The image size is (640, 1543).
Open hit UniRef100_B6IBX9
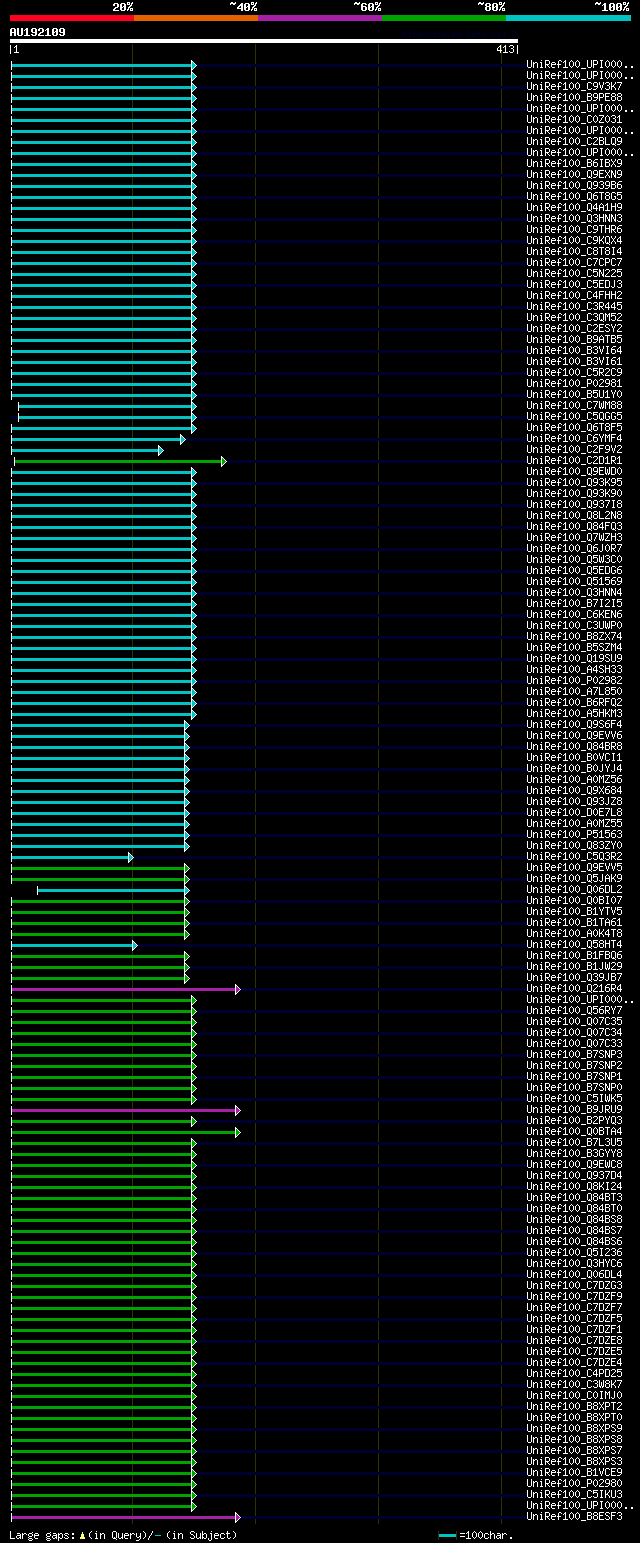(x=574, y=164)
